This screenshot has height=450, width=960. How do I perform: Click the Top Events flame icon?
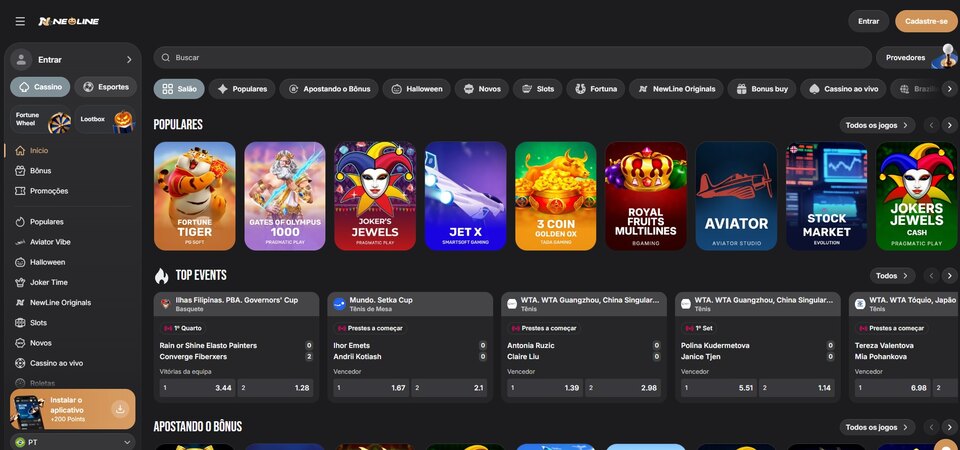coord(161,276)
